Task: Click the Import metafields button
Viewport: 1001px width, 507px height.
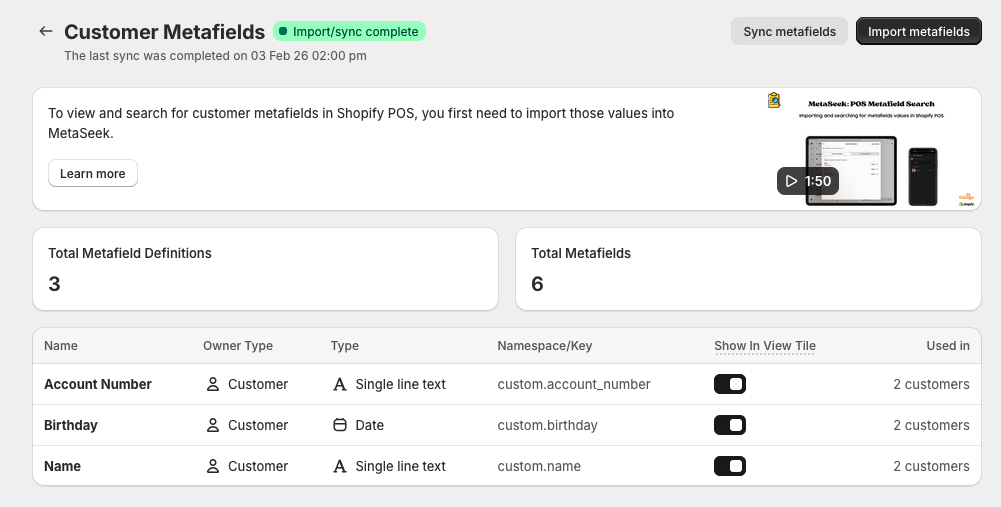Action: pyautogui.click(x=918, y=31)
